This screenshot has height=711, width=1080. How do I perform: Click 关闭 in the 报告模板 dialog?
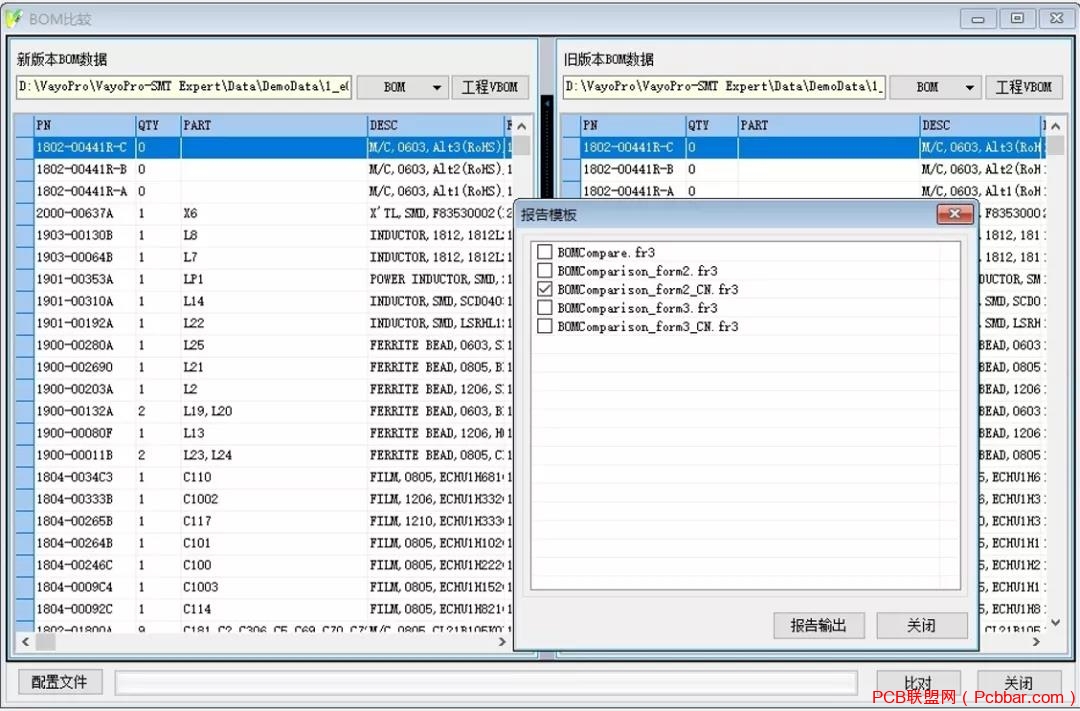[x=922, y=626]
